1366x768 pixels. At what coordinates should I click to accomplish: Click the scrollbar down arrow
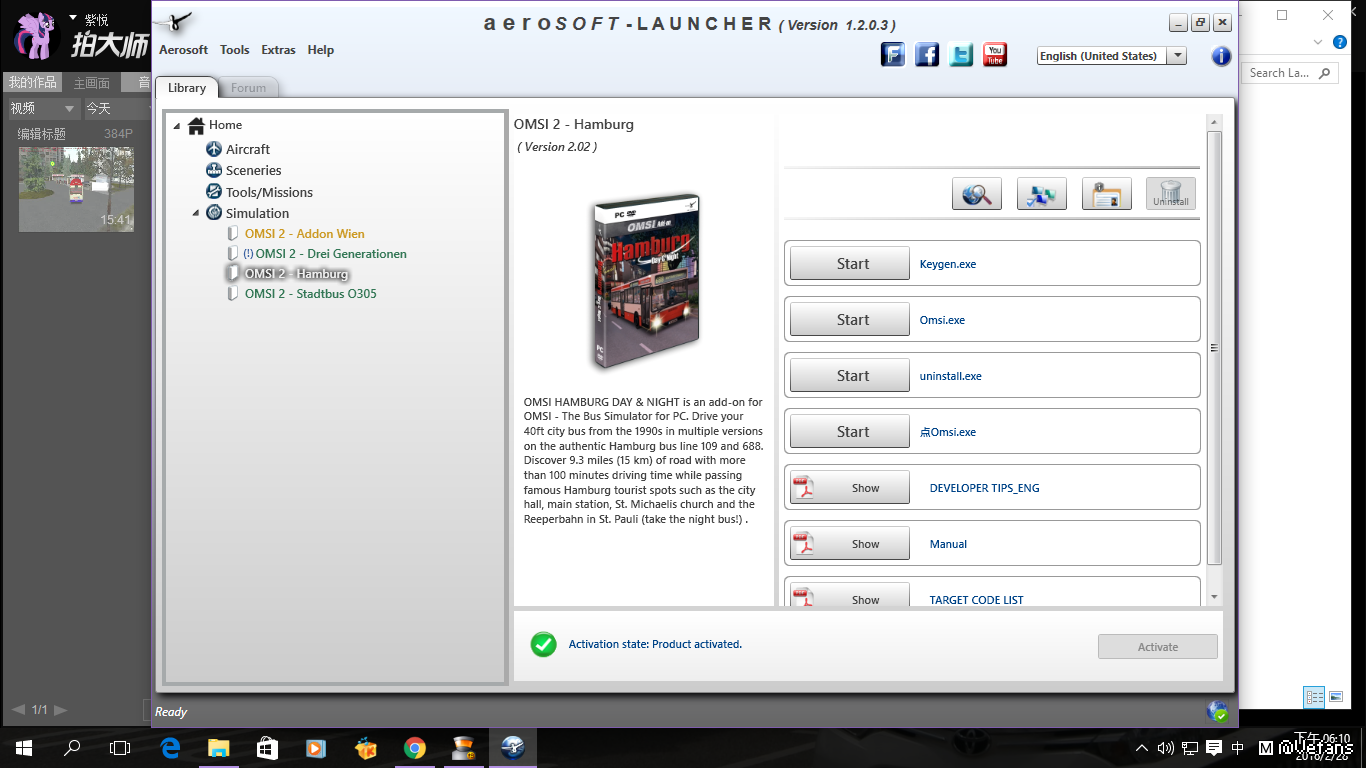tap(1215, 598)
